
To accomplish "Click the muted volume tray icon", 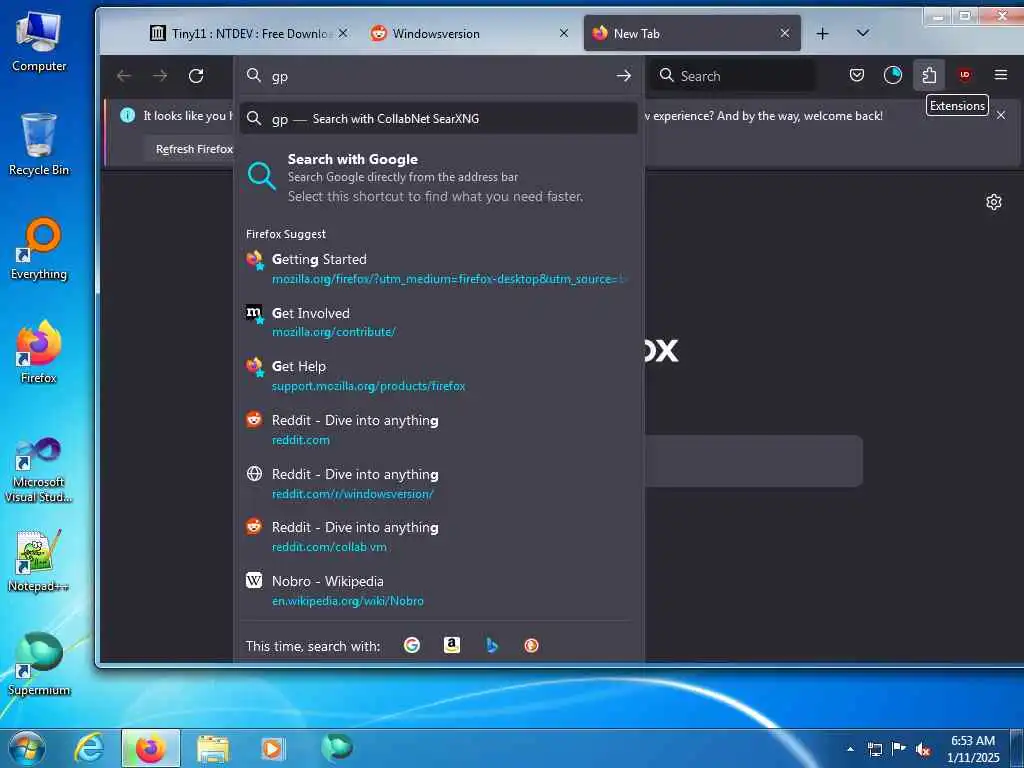I will click(922, 750).
